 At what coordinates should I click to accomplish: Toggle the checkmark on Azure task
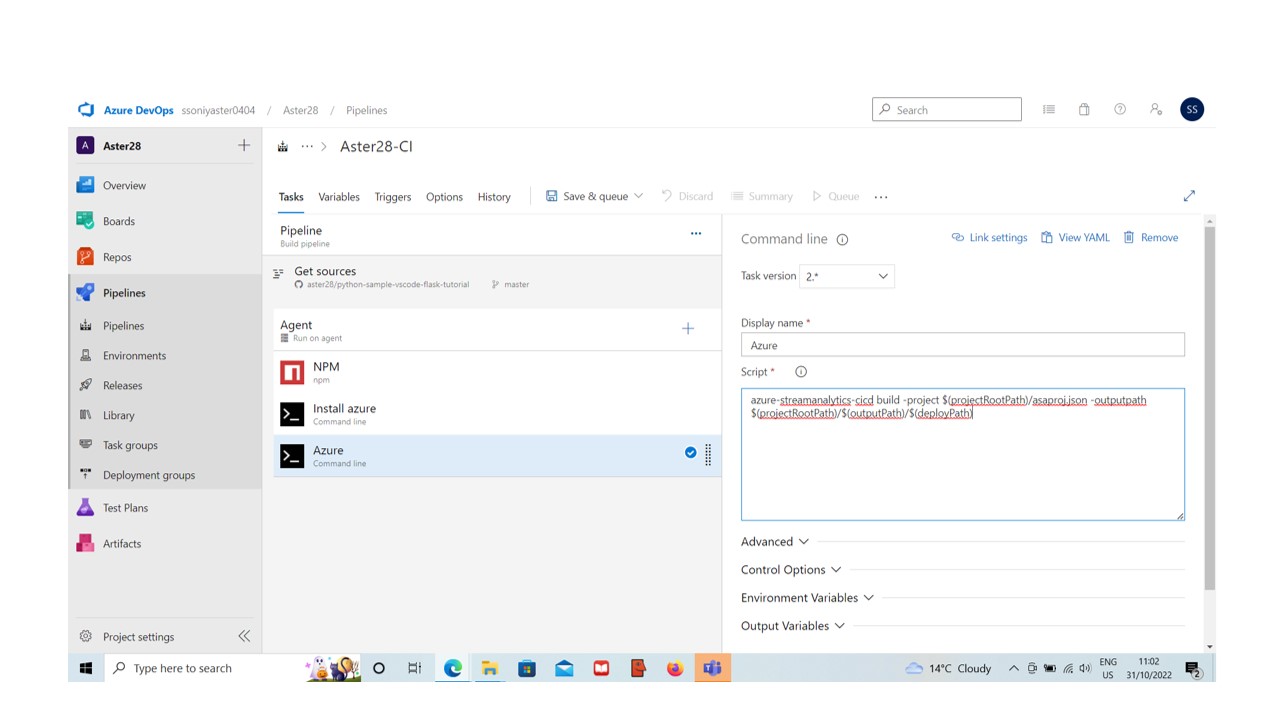point(690,453)
